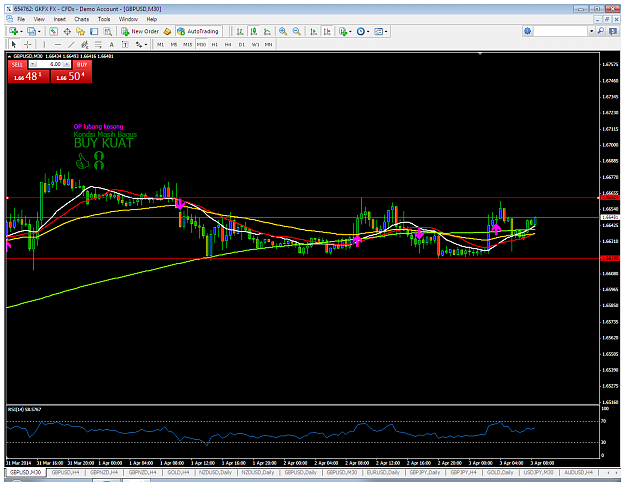Open the Templates icon
The image size is (625, 482).
click(x=378, y=31)
